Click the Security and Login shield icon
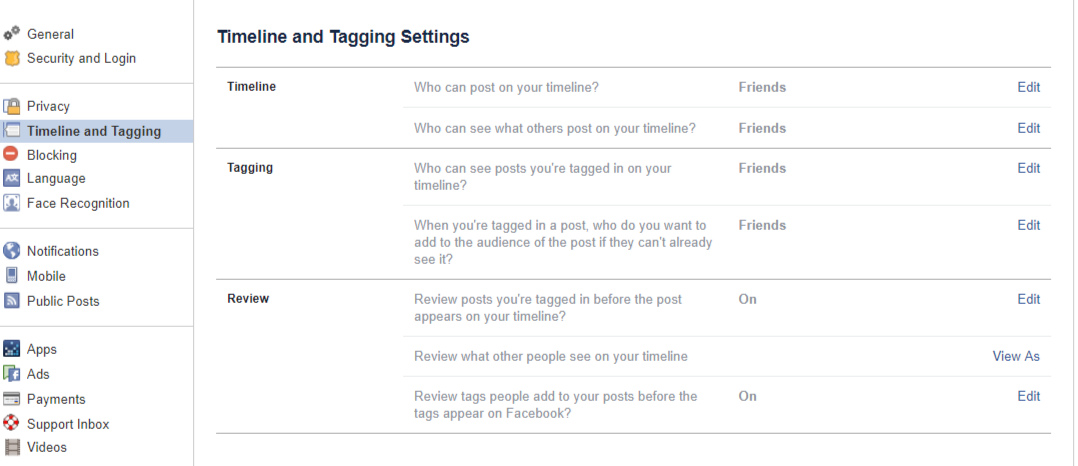This screenshot has height=466, width=1078. coord(12,58)
